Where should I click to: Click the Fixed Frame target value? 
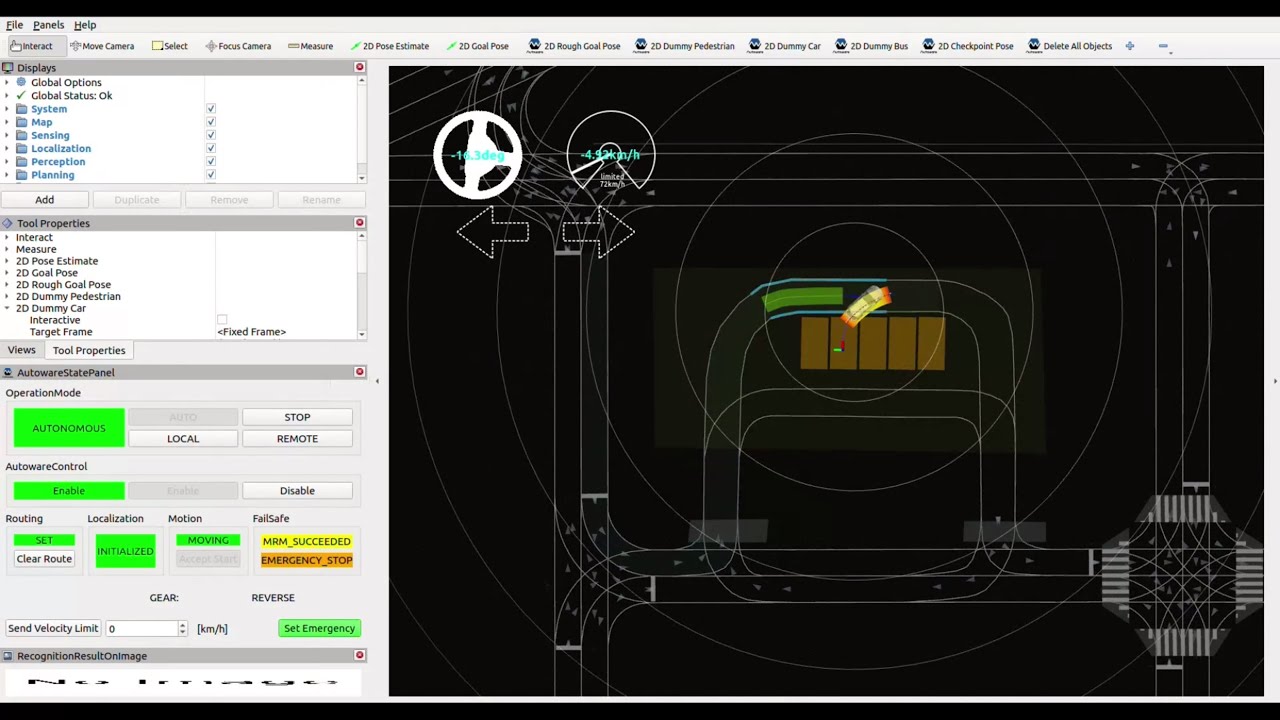click(x=252, y=332)
